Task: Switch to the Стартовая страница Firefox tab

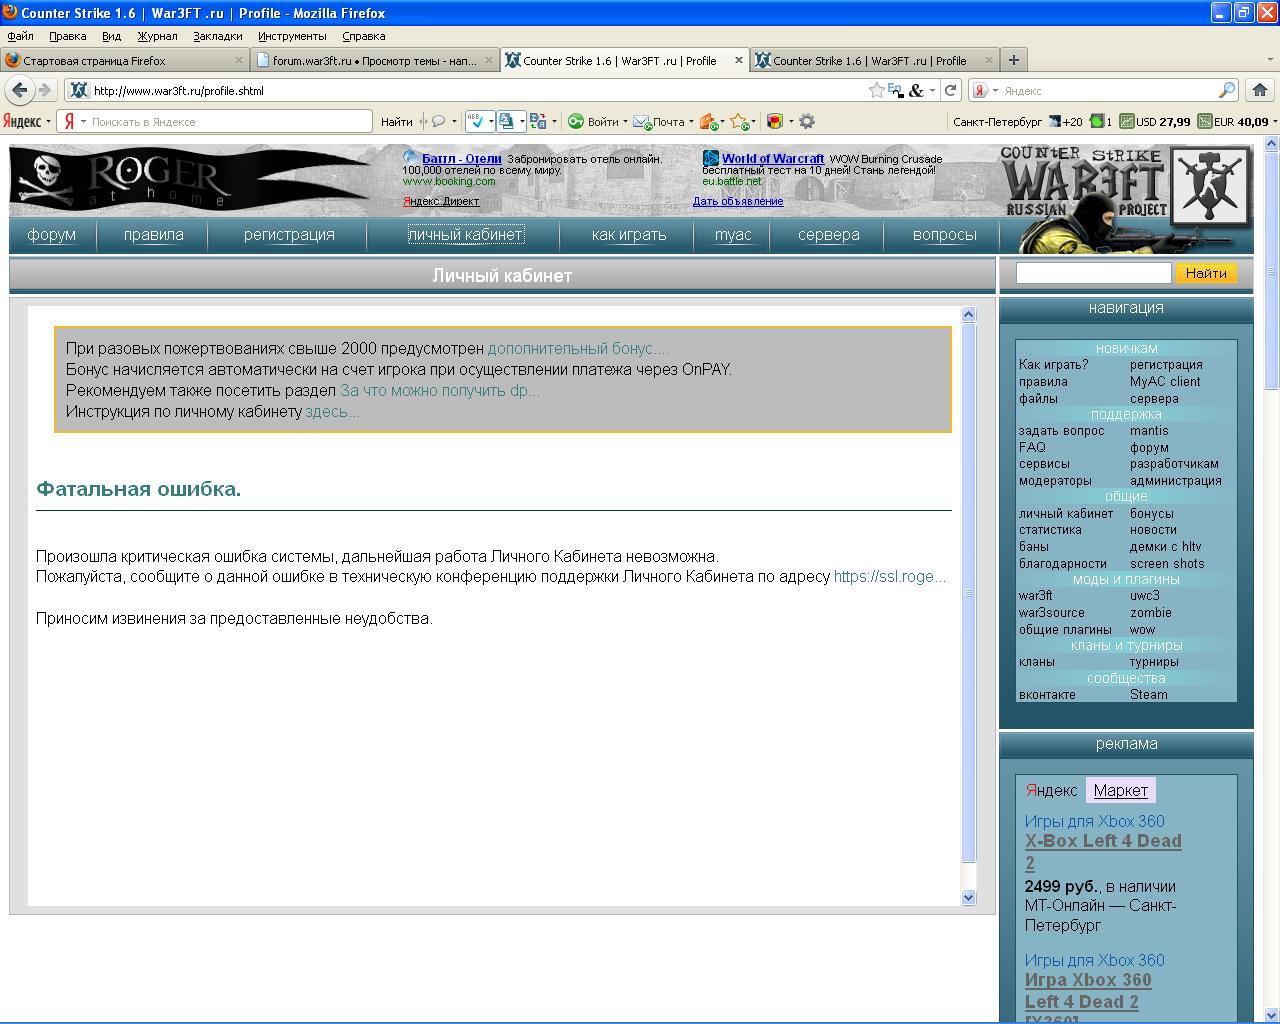Action: coord(125,60)
